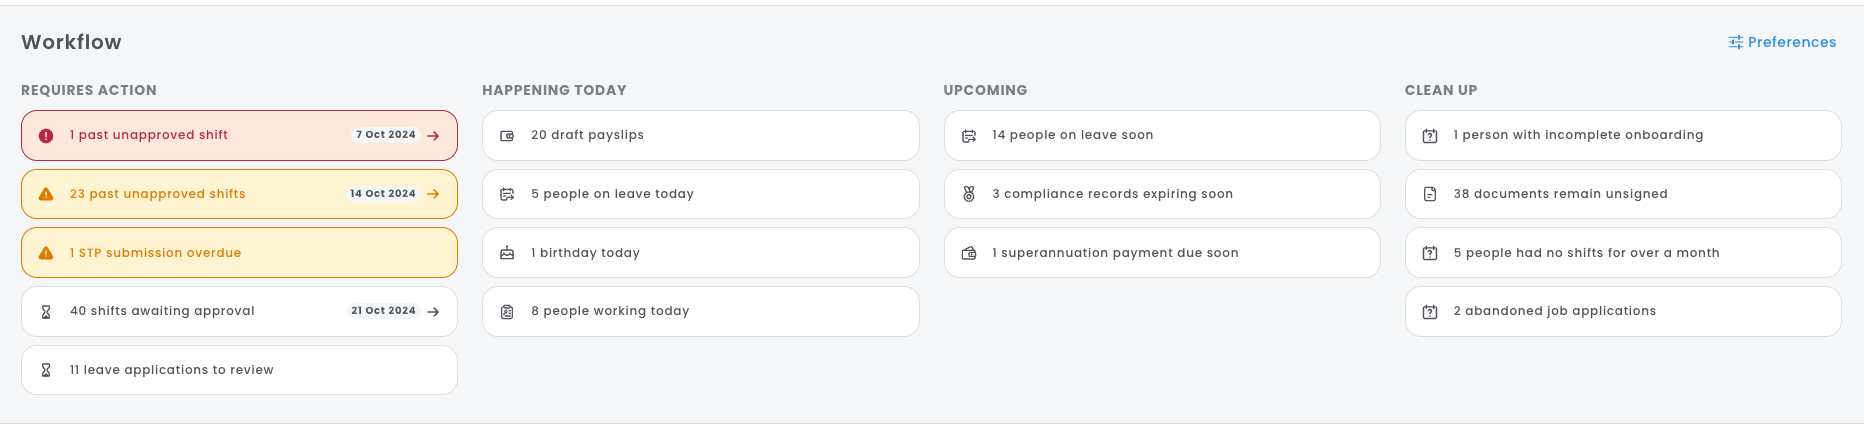This screenshot has height=437, width=1864.
Task: Click the warning triangle on 23 past unapproved shifts
Action: tap(46, 194)
